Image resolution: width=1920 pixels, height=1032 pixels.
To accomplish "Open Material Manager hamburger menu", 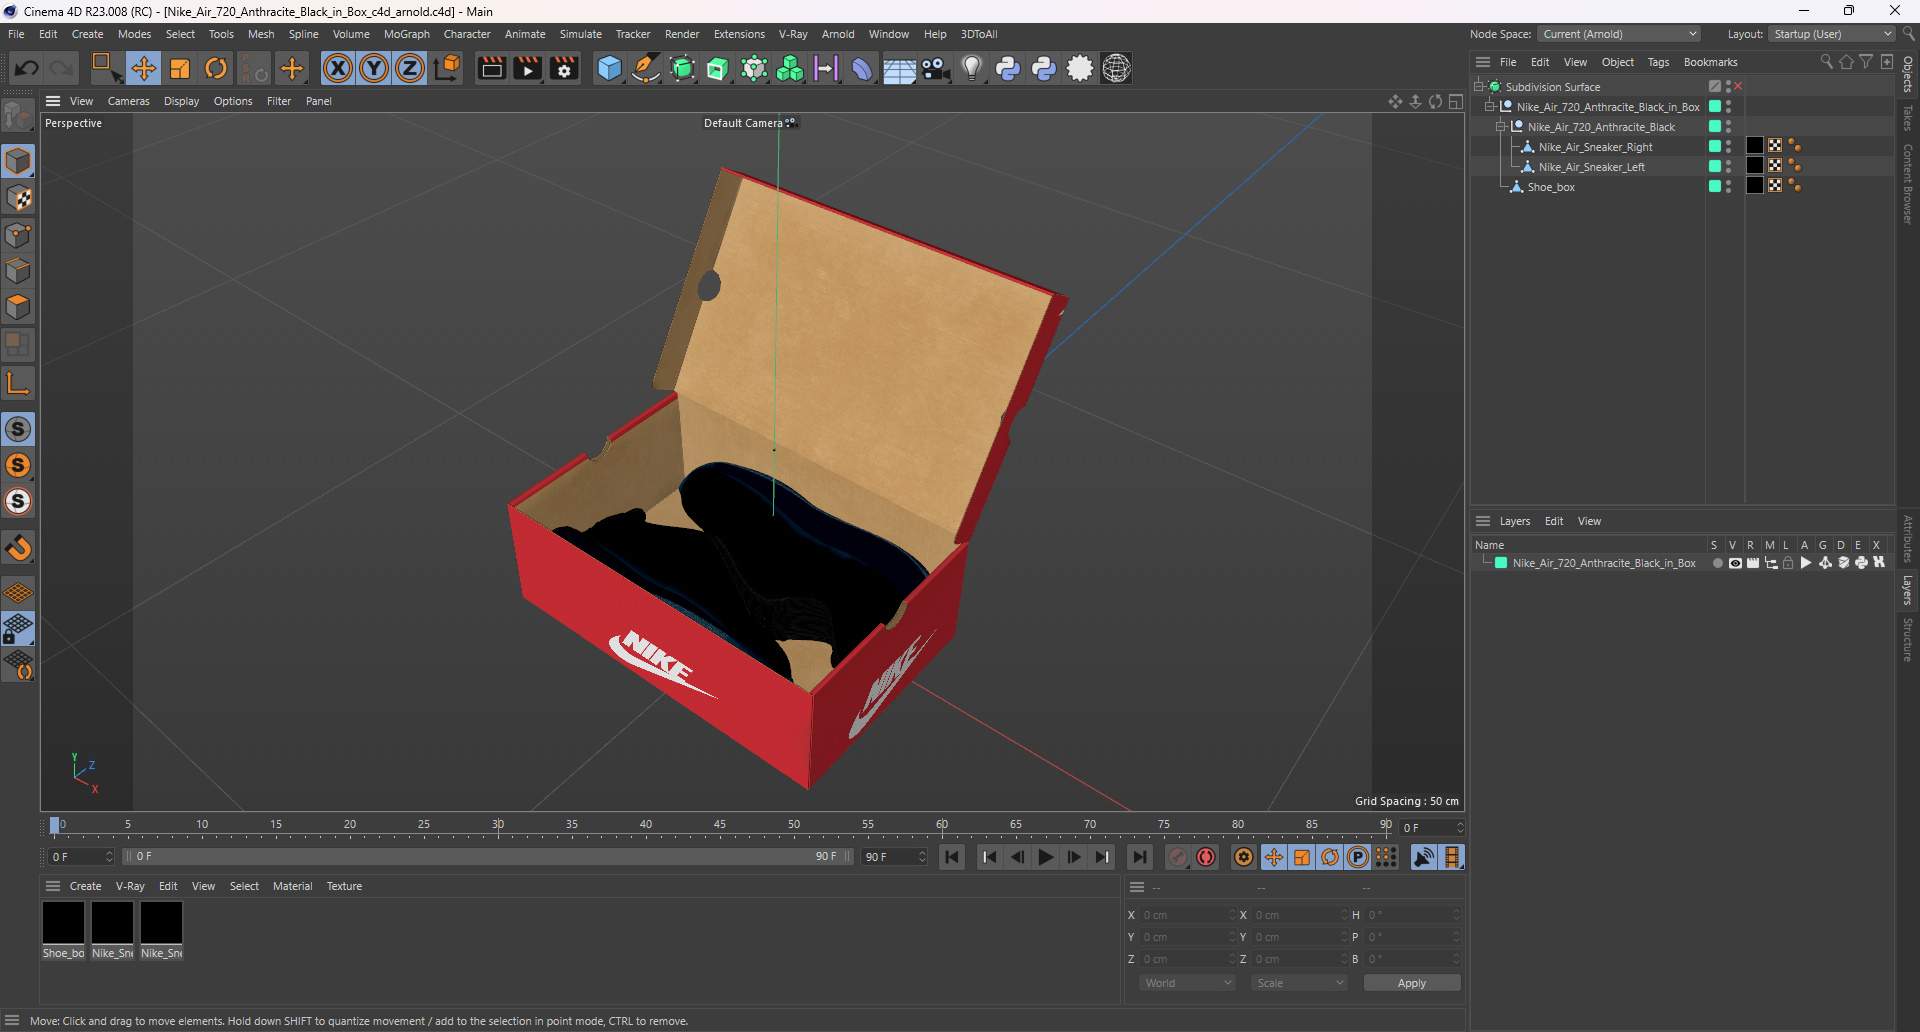I will coord(53,886).
